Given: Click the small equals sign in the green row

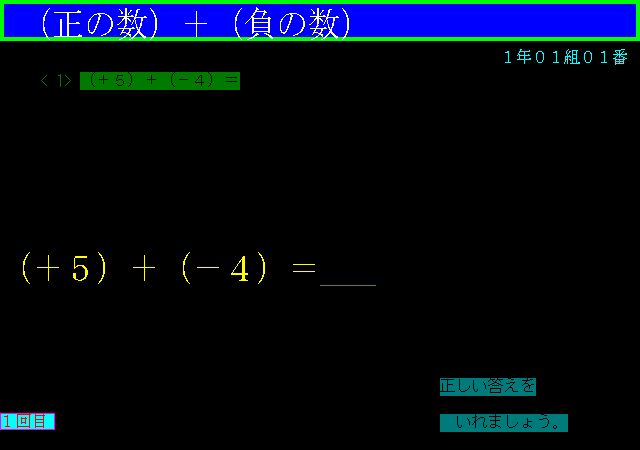Looking at the screenshot, I should pyautogui.click(x=231, y=81).
